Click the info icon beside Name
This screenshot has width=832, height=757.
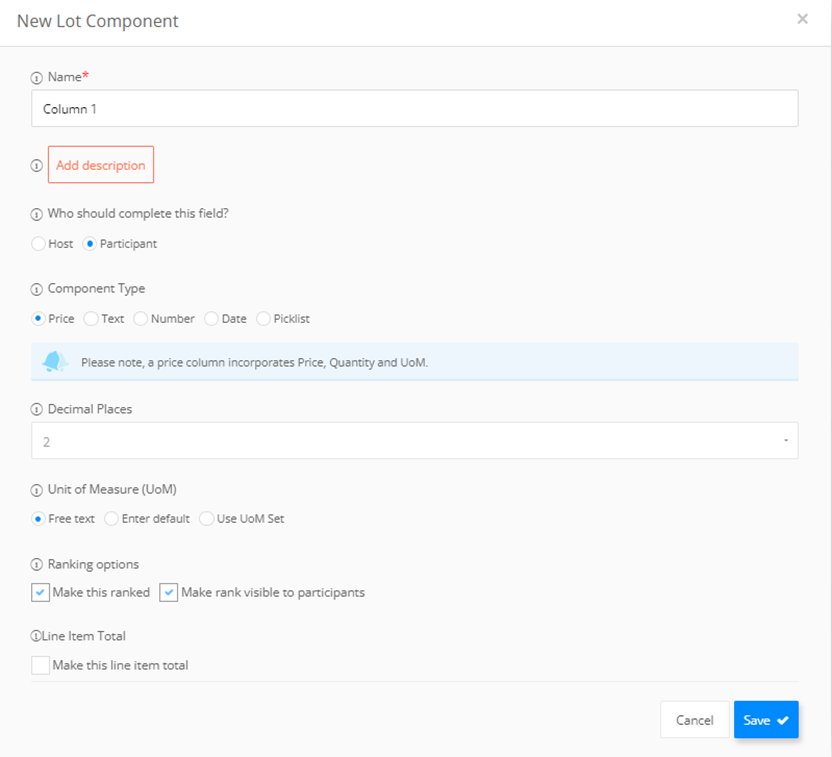[36, 78]
